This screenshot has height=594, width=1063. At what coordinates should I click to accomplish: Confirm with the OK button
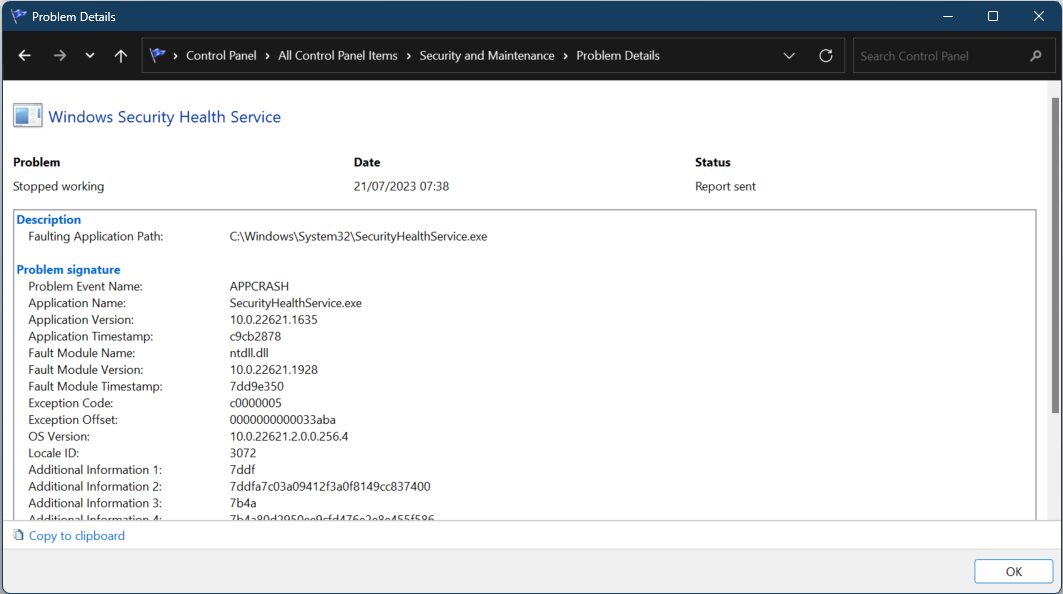(x=1014, y=572)
